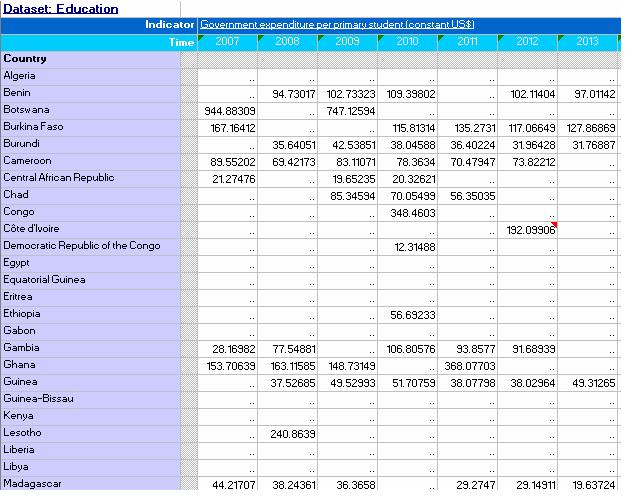Select the Congo row label

click(19, 212)
